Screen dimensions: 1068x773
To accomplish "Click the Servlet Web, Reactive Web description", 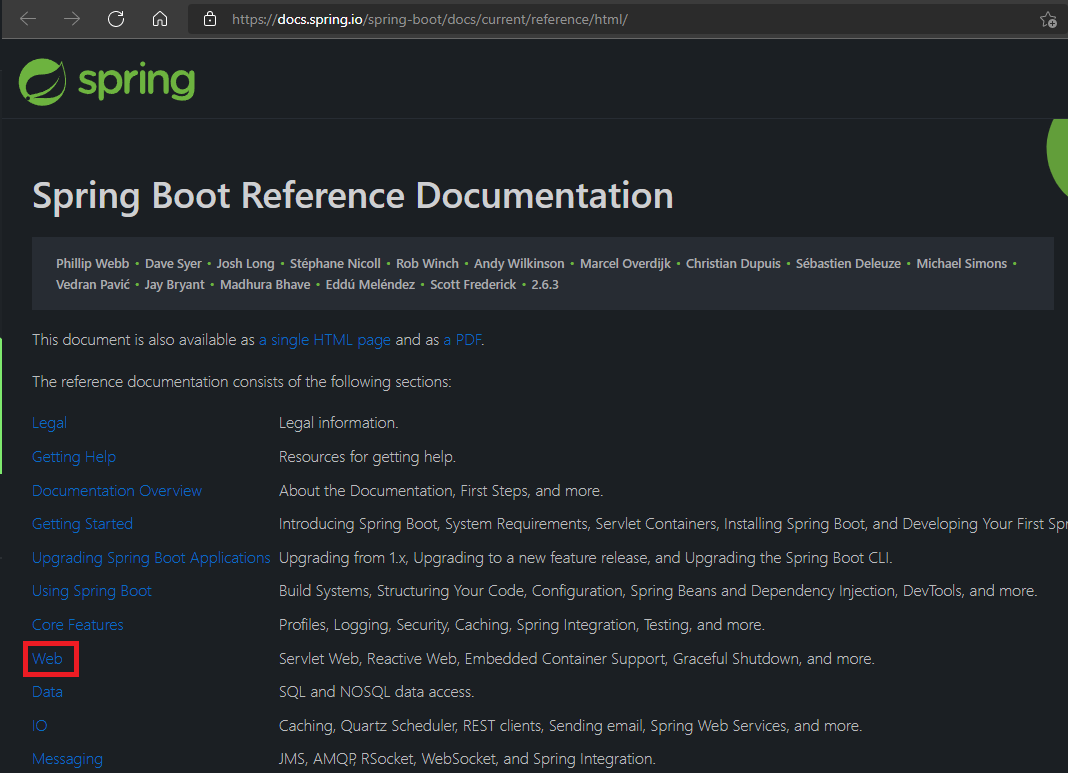I will (x=577, y=659).
